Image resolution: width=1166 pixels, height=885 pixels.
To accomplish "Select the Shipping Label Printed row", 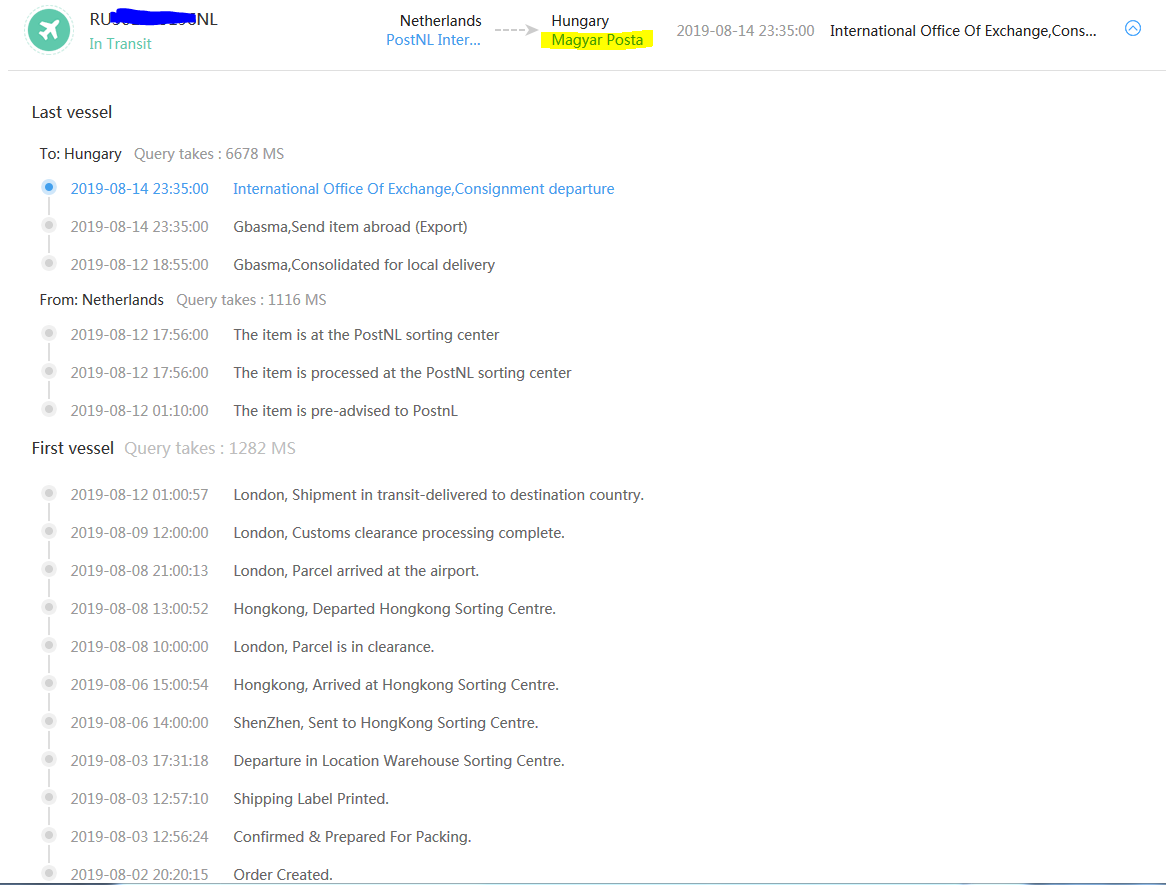I will coord(311,799).
